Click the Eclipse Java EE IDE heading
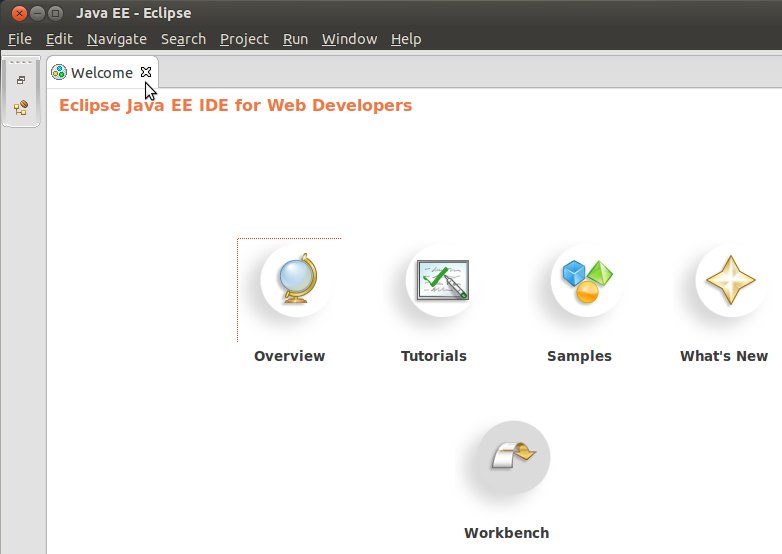Viewport: 782px width, 554px height. (235, 105)
